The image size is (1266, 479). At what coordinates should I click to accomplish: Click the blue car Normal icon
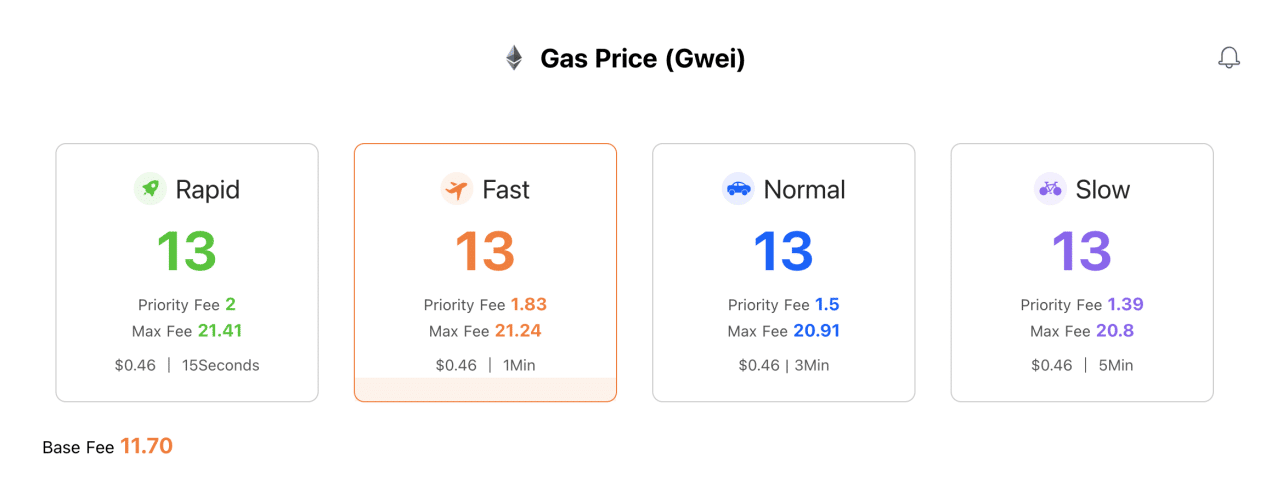pos(738,189)
